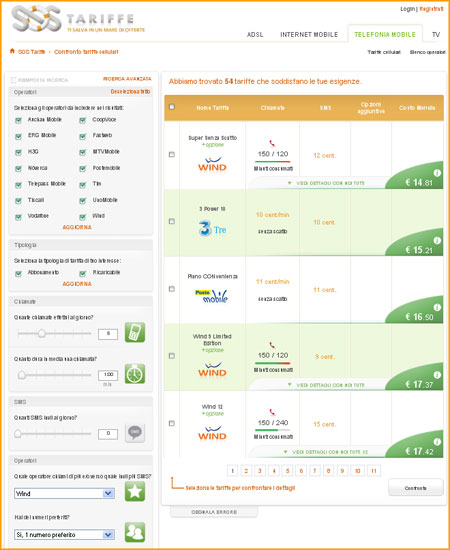Click the PosteMobile logo
This screenshot has width=450, height=550.
click(211, 296)
